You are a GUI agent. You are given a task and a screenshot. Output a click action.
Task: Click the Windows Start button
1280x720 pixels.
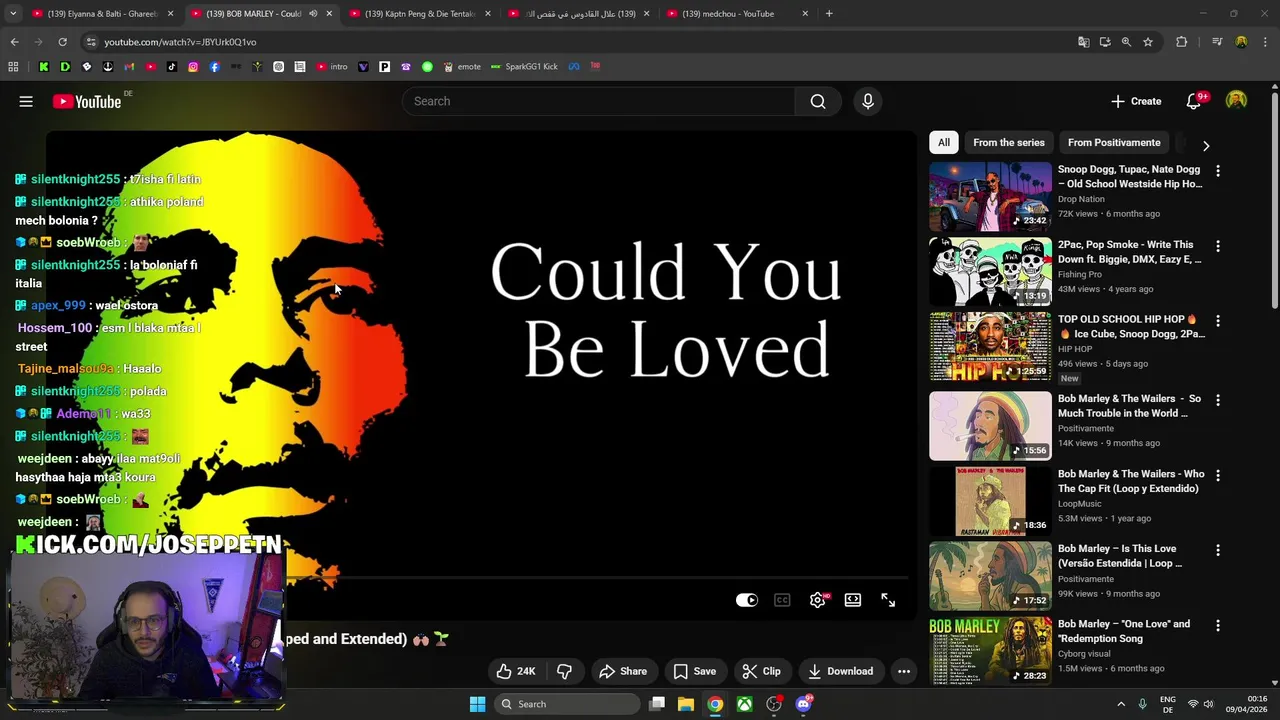478,704
